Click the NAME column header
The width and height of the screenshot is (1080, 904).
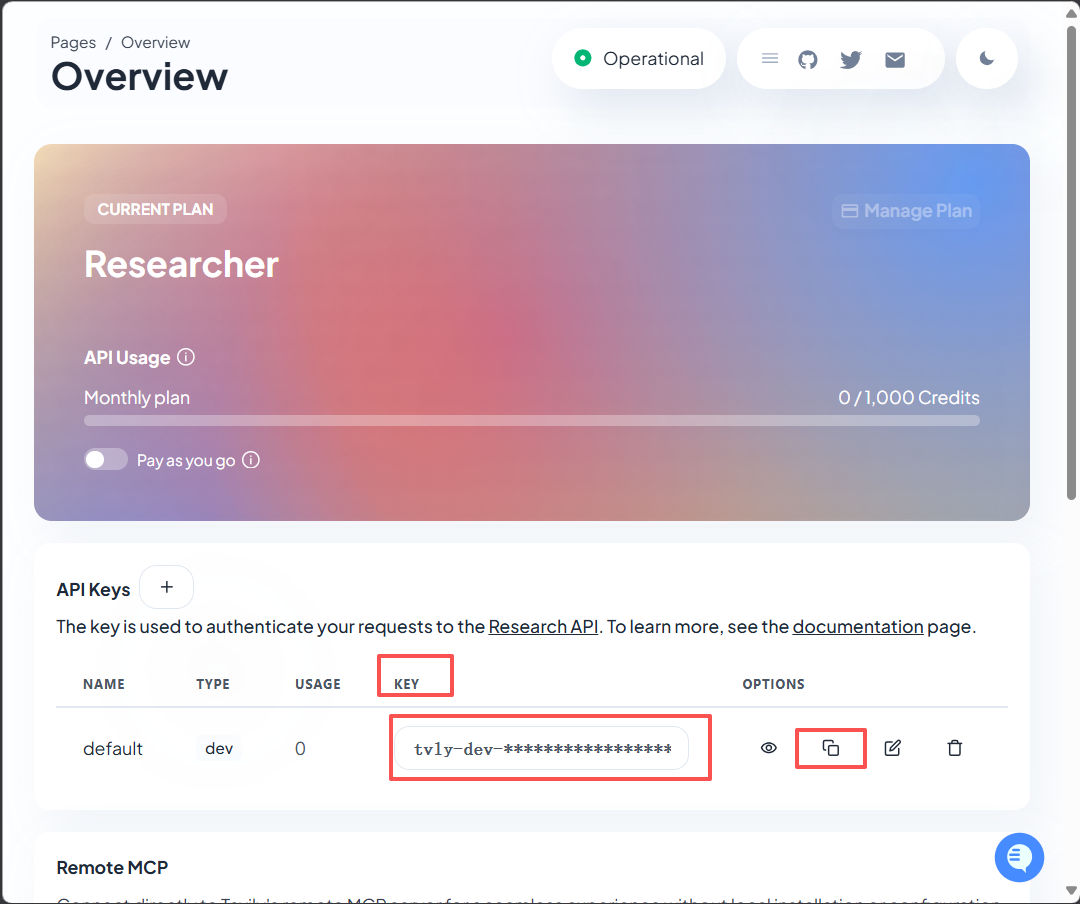(104, 684)
